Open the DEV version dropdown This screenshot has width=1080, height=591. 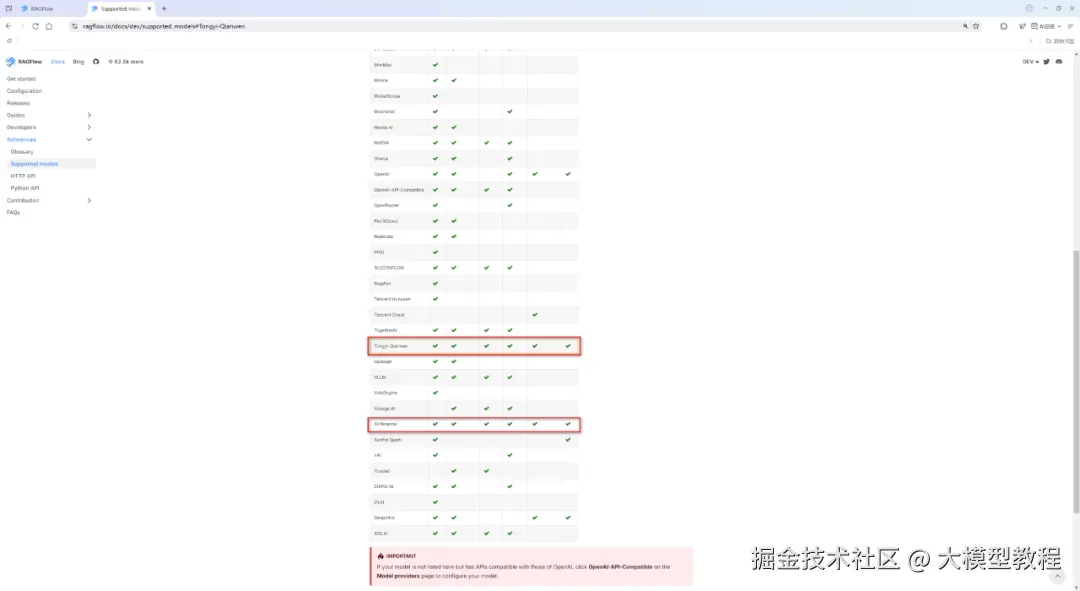(1030, 61)
